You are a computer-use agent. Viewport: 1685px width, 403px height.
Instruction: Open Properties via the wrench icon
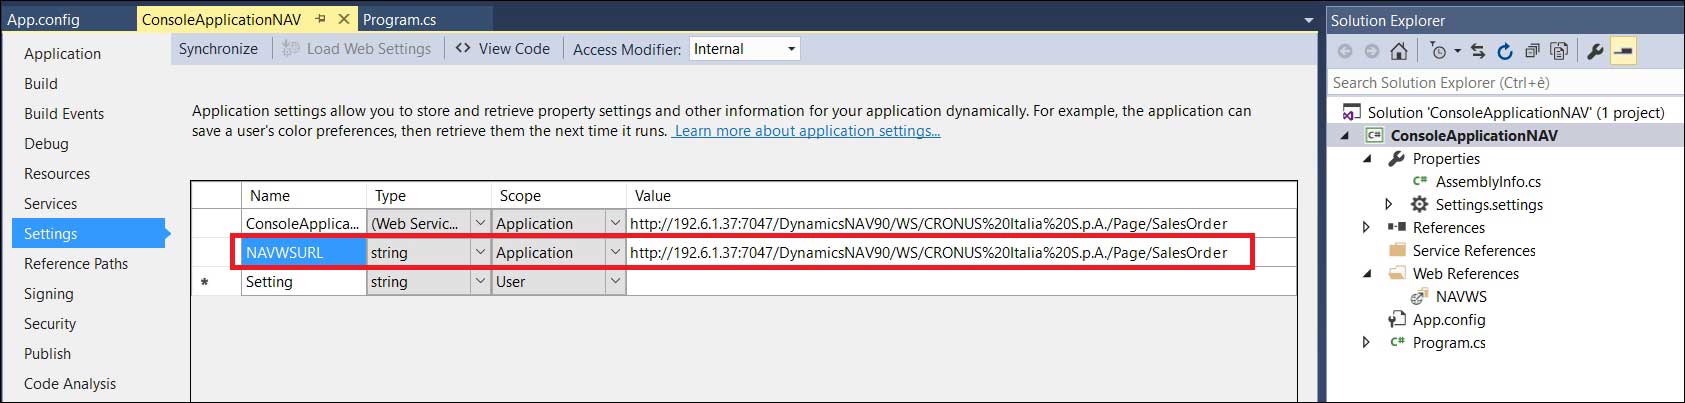tap(1595, 51)
